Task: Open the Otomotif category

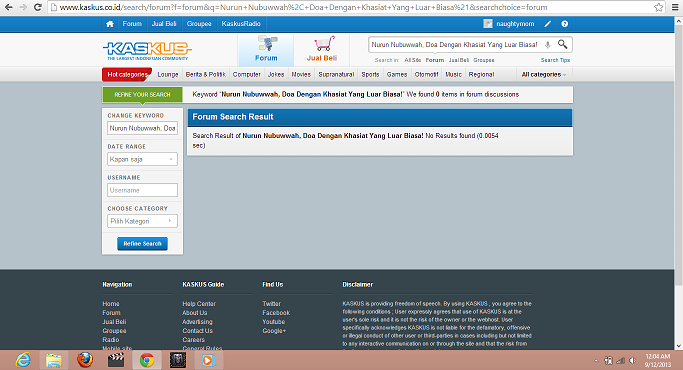Action: [x=426, y=75]
